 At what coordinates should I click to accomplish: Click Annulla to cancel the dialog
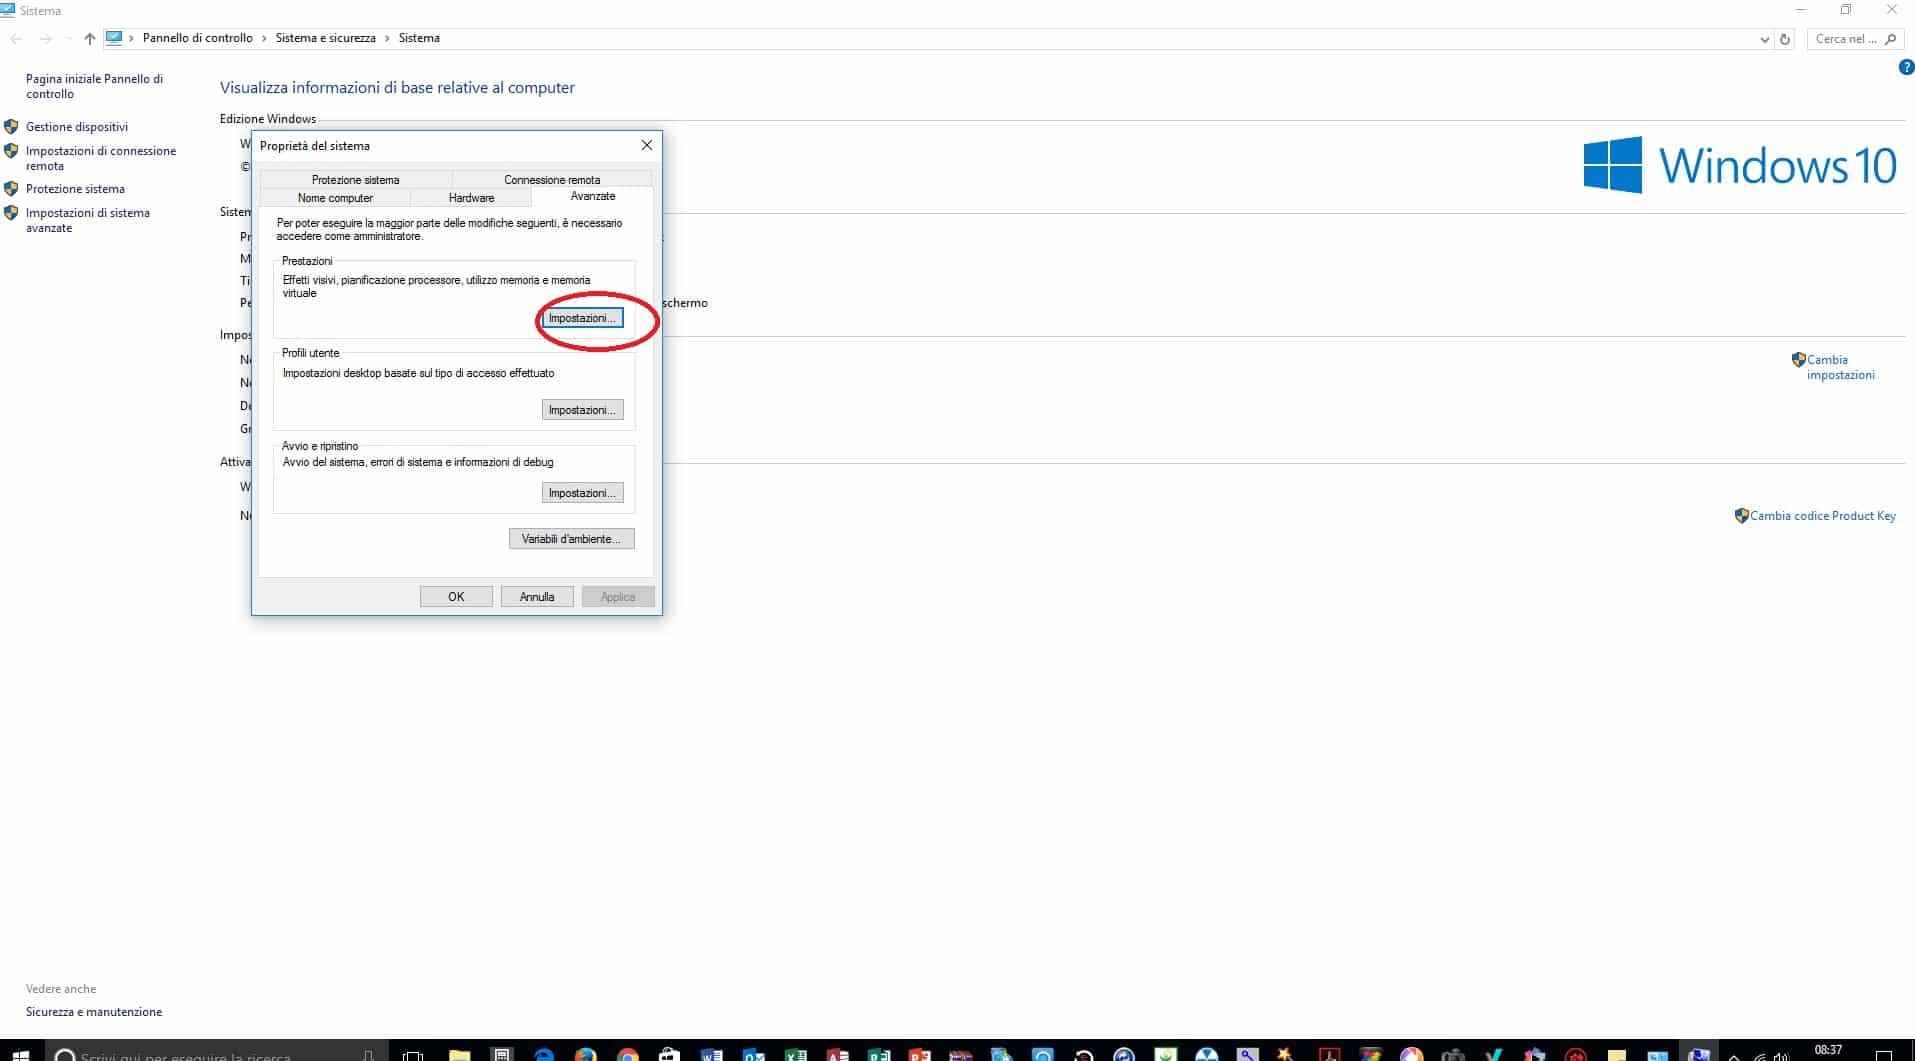(537, 597)
